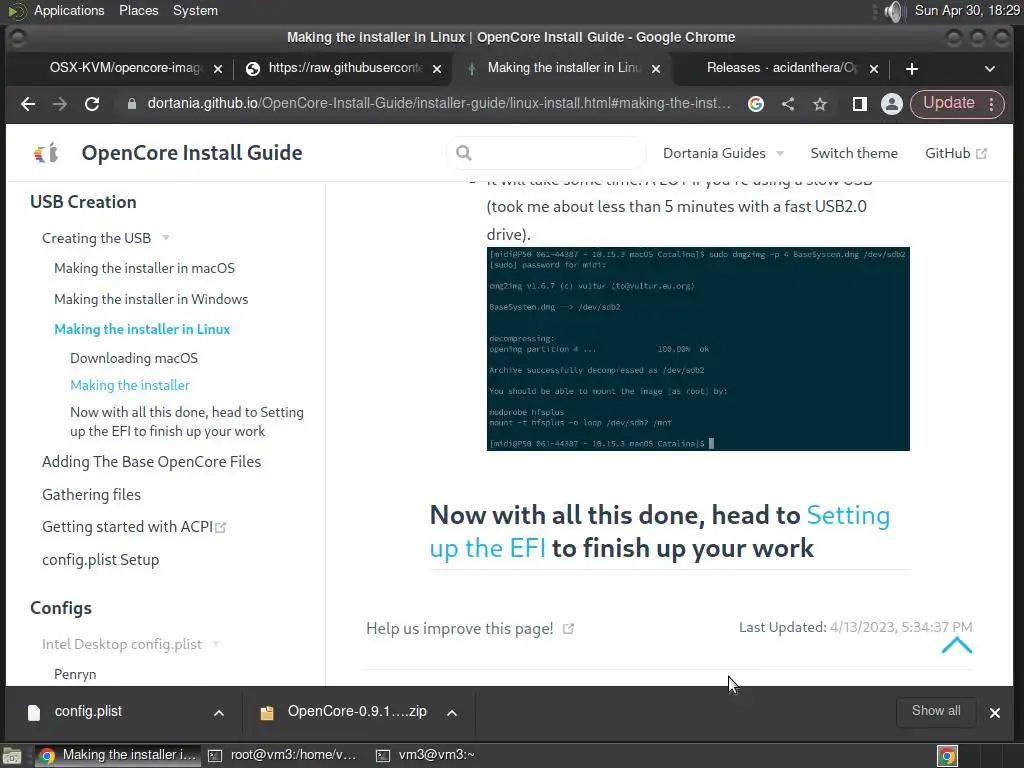This screenshot has width=1024, height=768.
Task: Open the tab search chevron
Action: tap(989, 69)
